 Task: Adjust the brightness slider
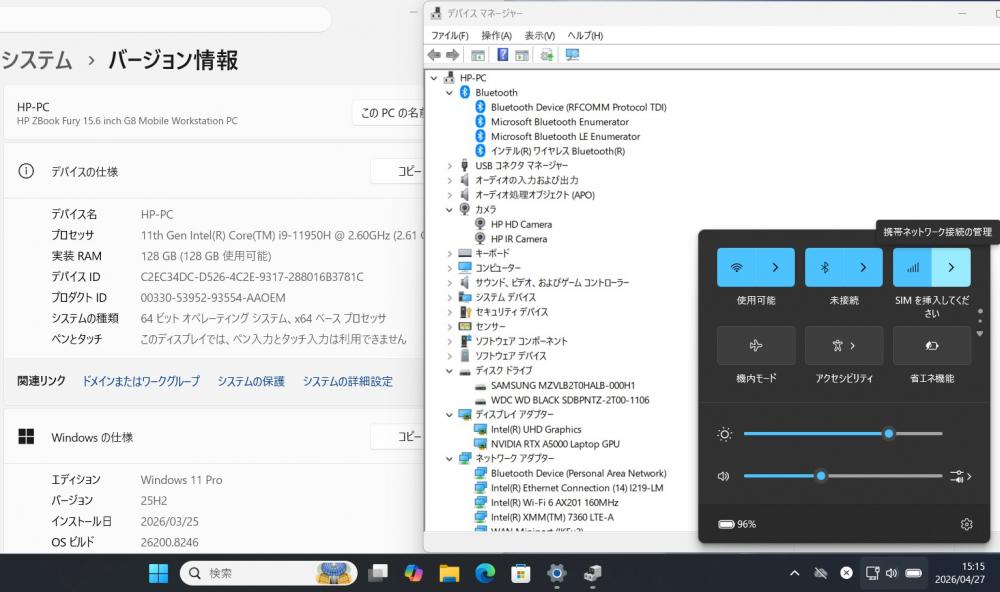coord(842,434)
